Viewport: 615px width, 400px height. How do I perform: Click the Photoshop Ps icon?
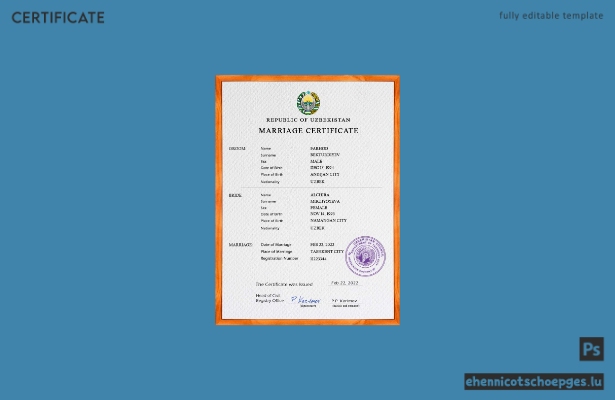pos(591,349)
